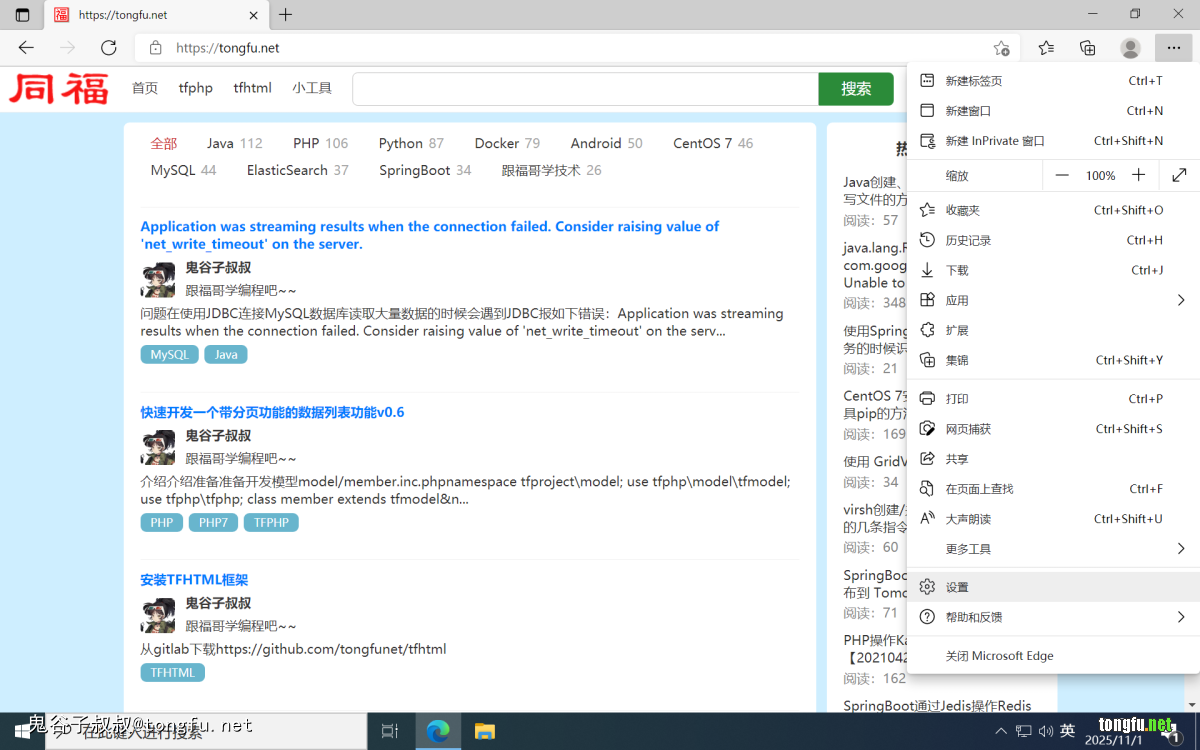Add this page to favorites icon
The height and width of the screenshot is (750, 1200).
pos(1001,48)
